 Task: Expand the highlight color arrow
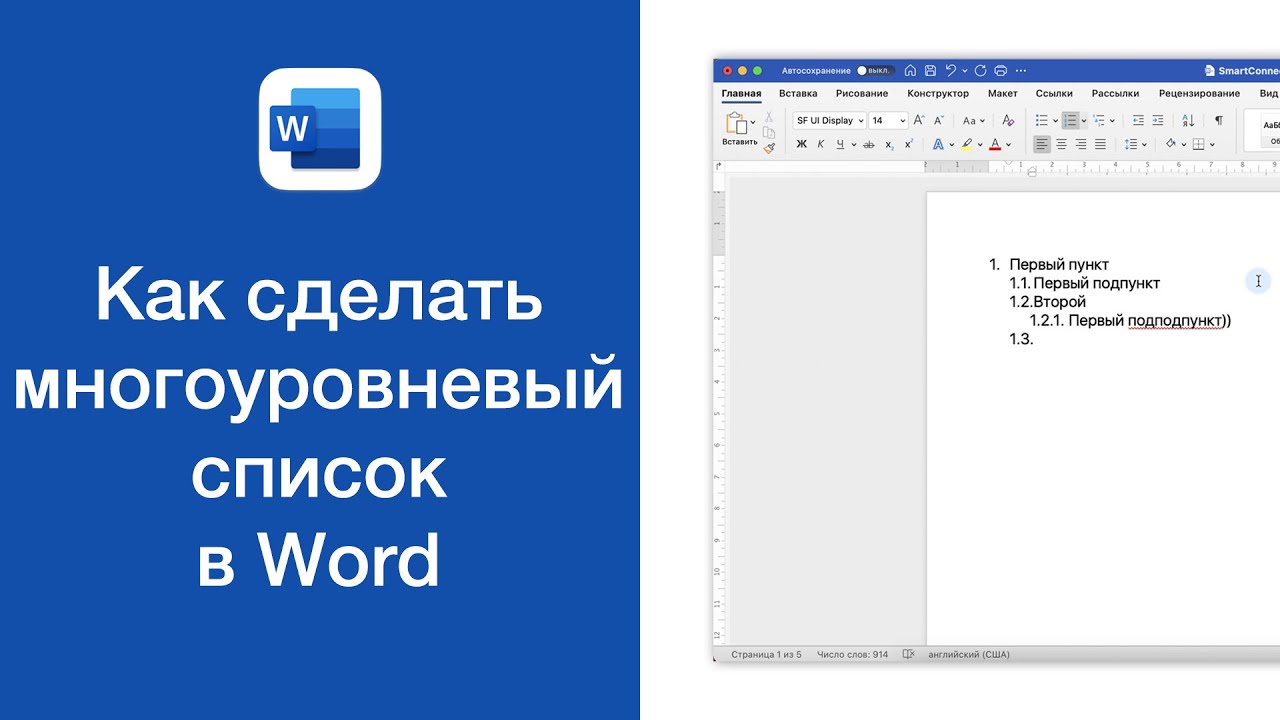pyautogui.click(x=980, y=145)
